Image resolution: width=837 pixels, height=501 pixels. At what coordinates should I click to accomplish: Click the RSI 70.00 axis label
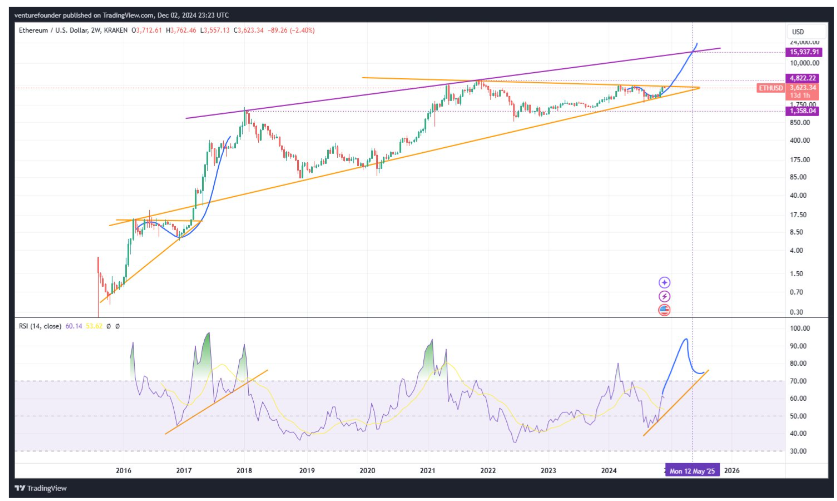799,381
